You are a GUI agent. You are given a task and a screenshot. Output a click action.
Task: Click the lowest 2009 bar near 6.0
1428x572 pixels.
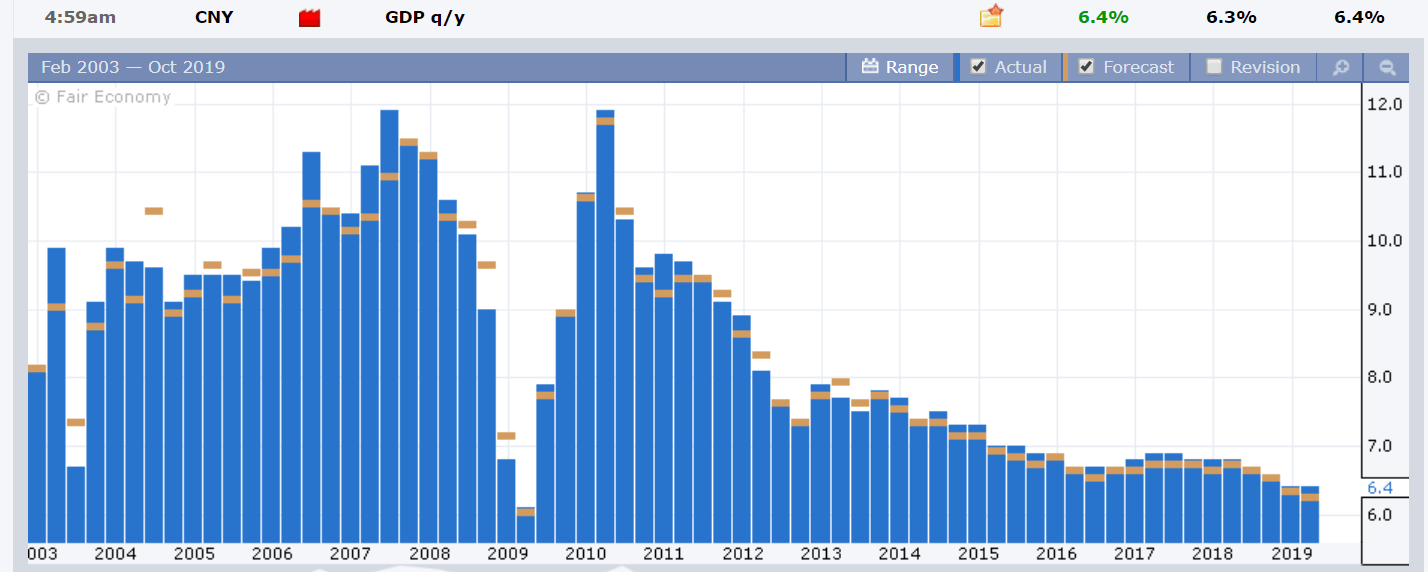[x=526, y=526]
